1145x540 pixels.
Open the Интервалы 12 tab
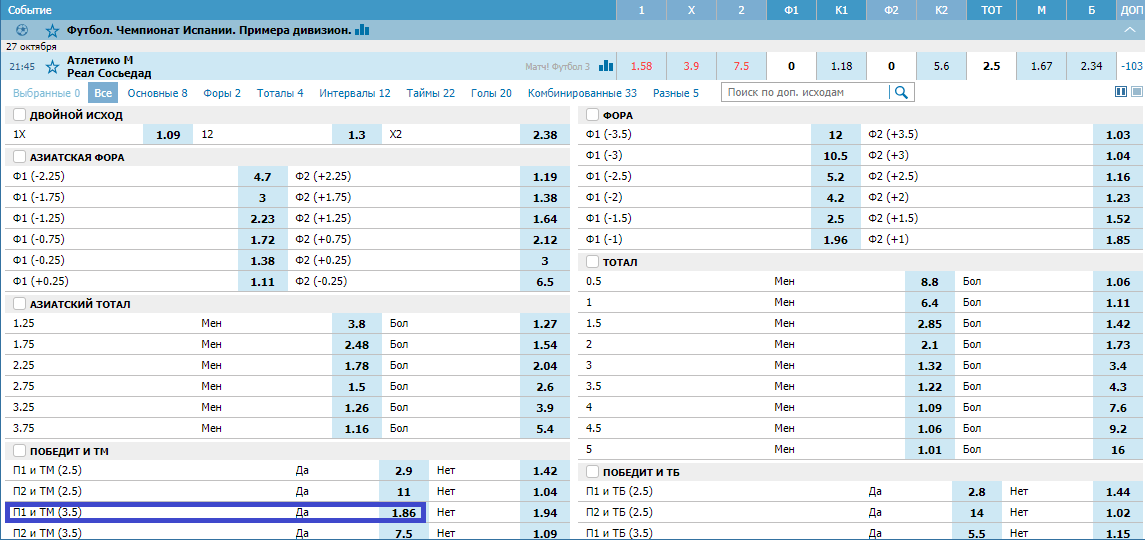[355, 93]
